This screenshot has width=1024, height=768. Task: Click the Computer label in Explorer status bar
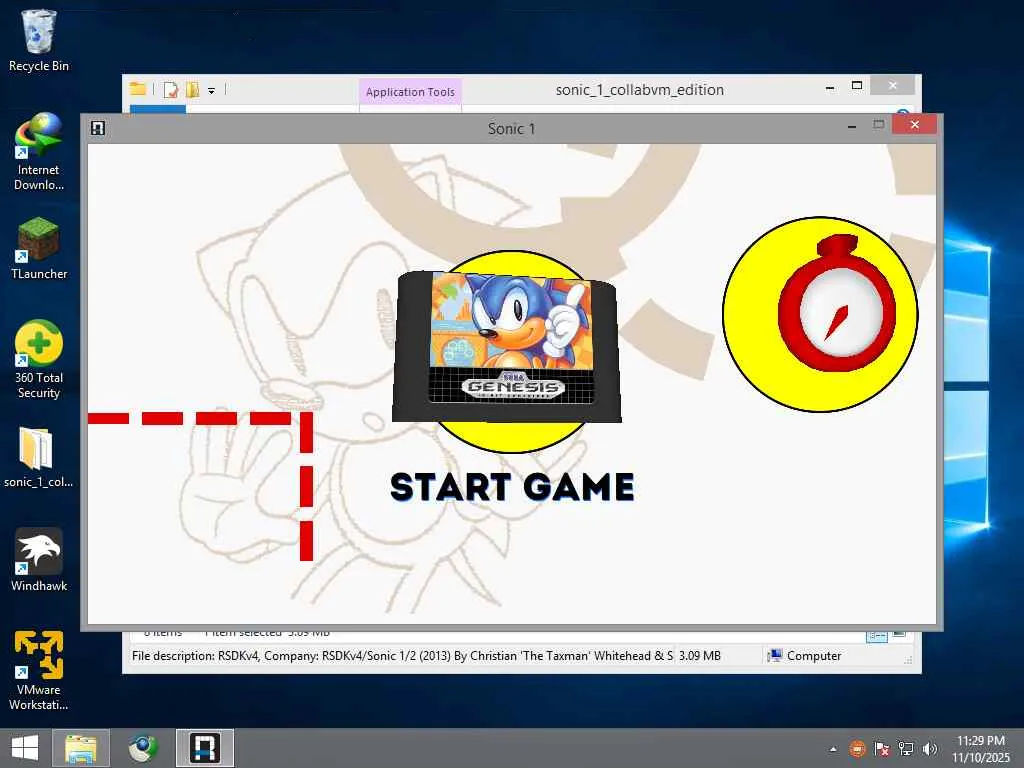point(814,656)
